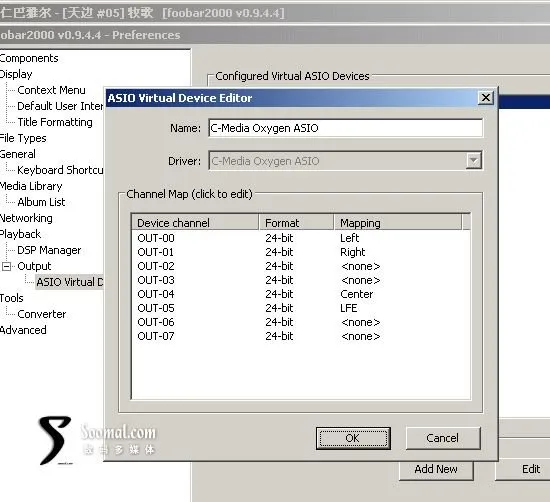Open Converter under Tools
The height and width of the screenshot is (502, 550).
coord(42,314)
